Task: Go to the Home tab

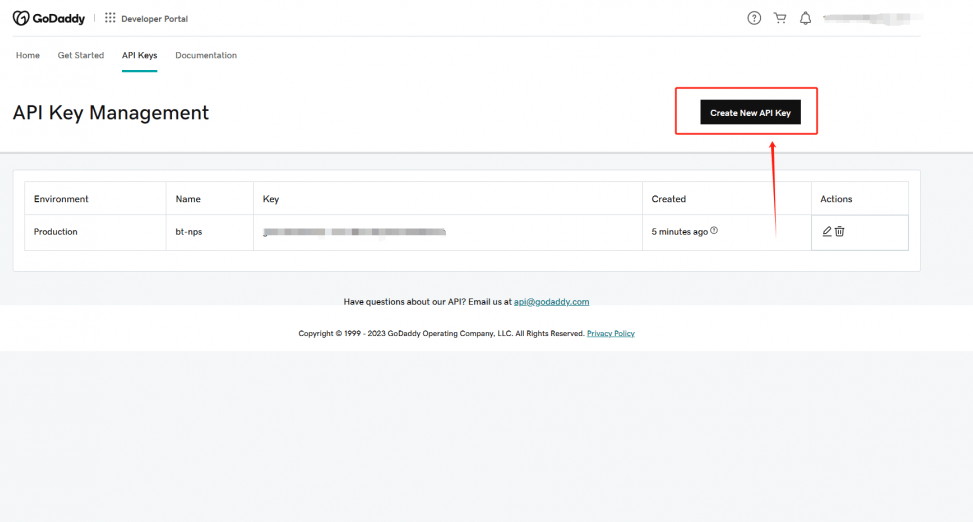Action: [x=28, y=55]
